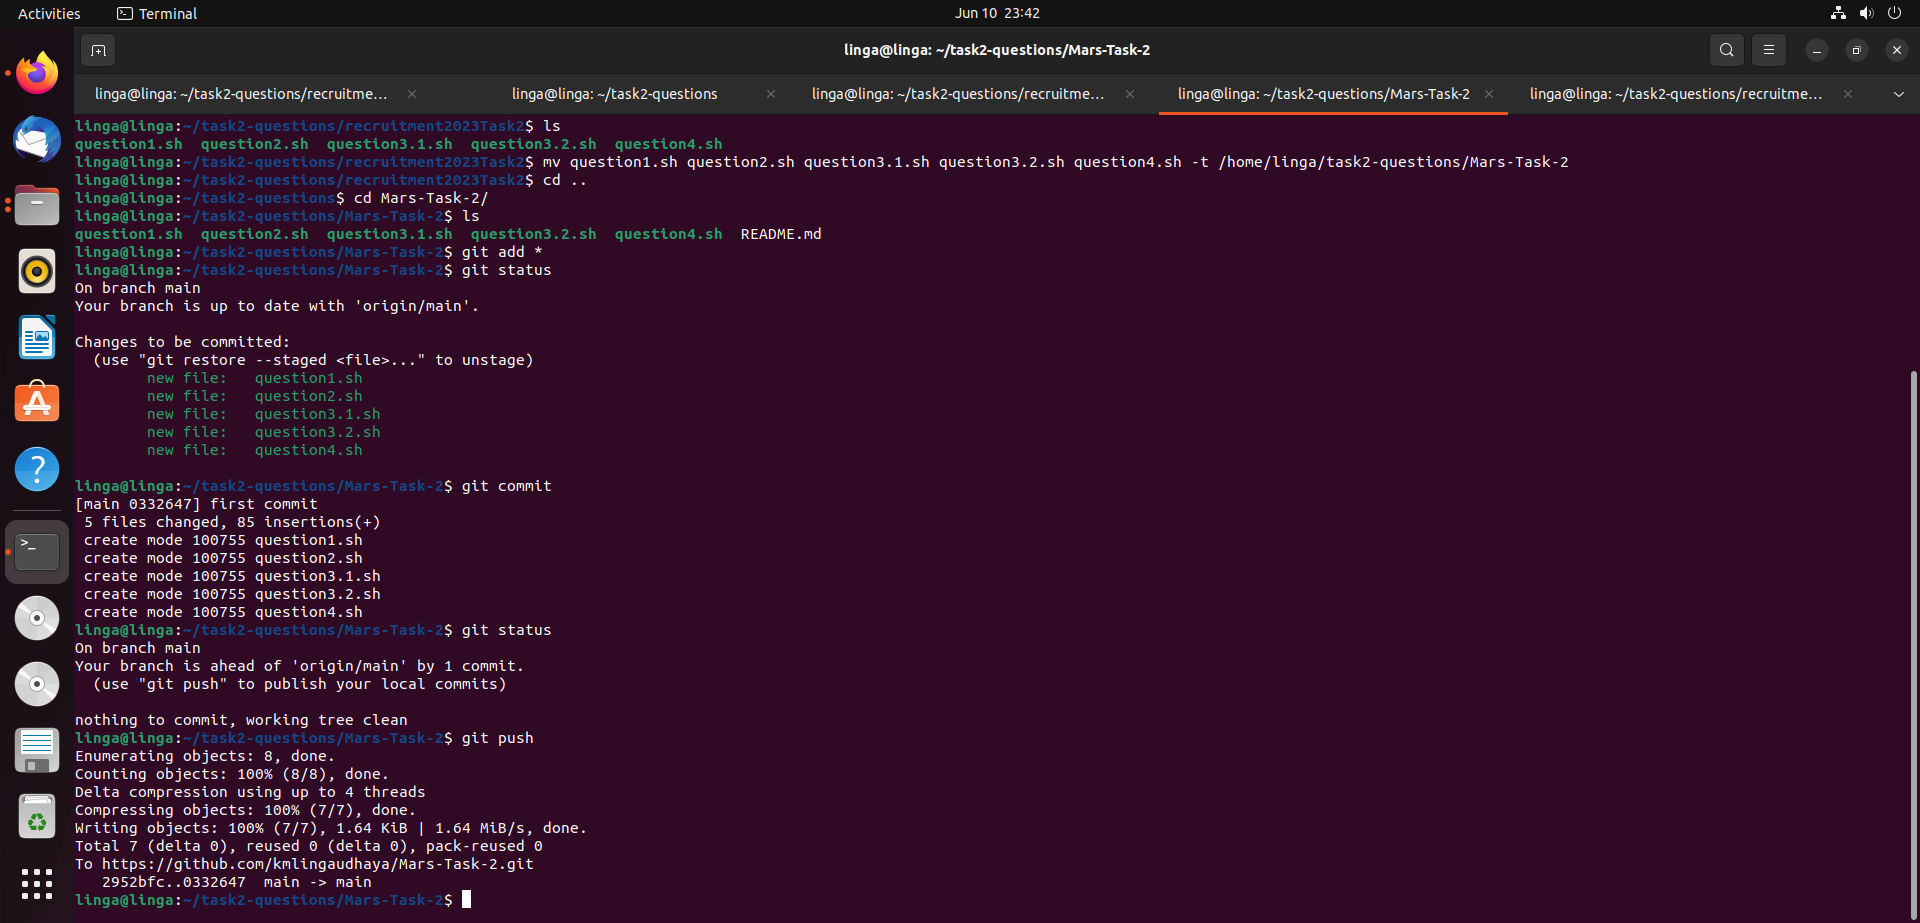This screenshot has height=923, width=1920.
Task: Switch to first recruitme... terminal tab
Action: pos(241,94)
